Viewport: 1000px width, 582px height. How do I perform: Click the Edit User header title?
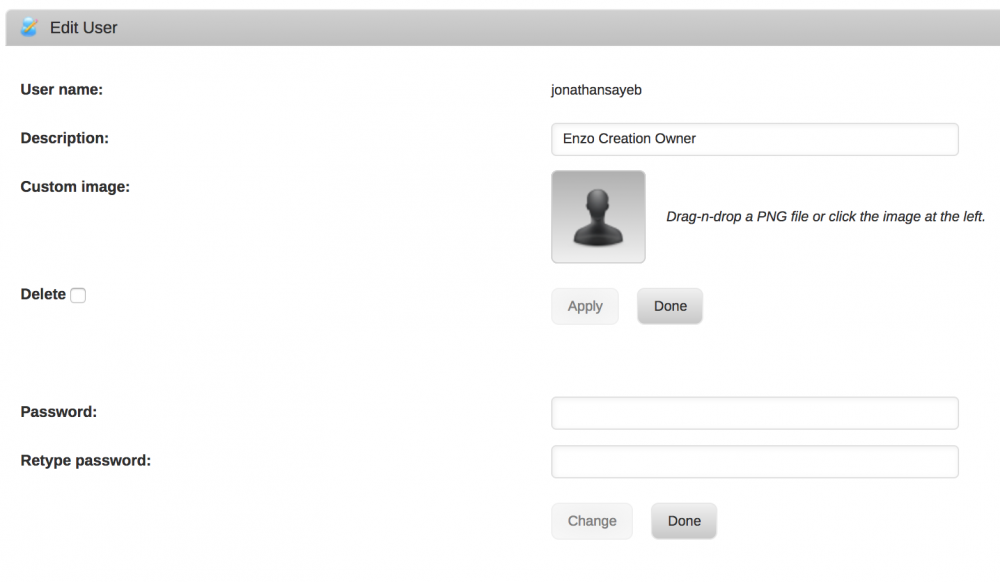click(84, 27)
